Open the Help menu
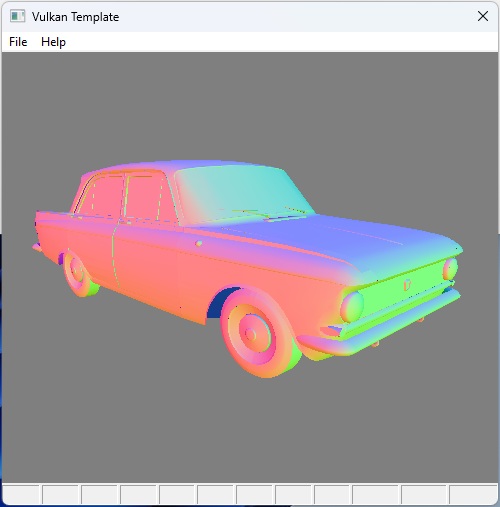 tap(53, 42)
